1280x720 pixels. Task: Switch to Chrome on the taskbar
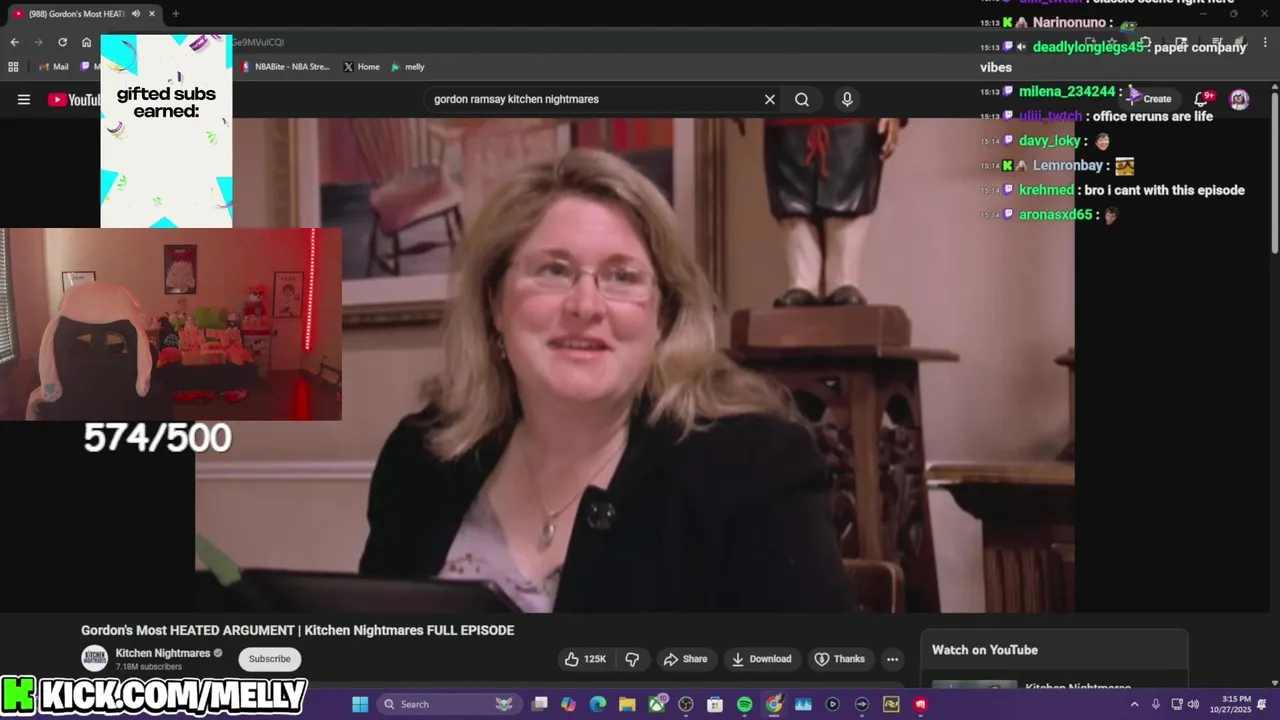pyautogui.click(x=774, y=704)
